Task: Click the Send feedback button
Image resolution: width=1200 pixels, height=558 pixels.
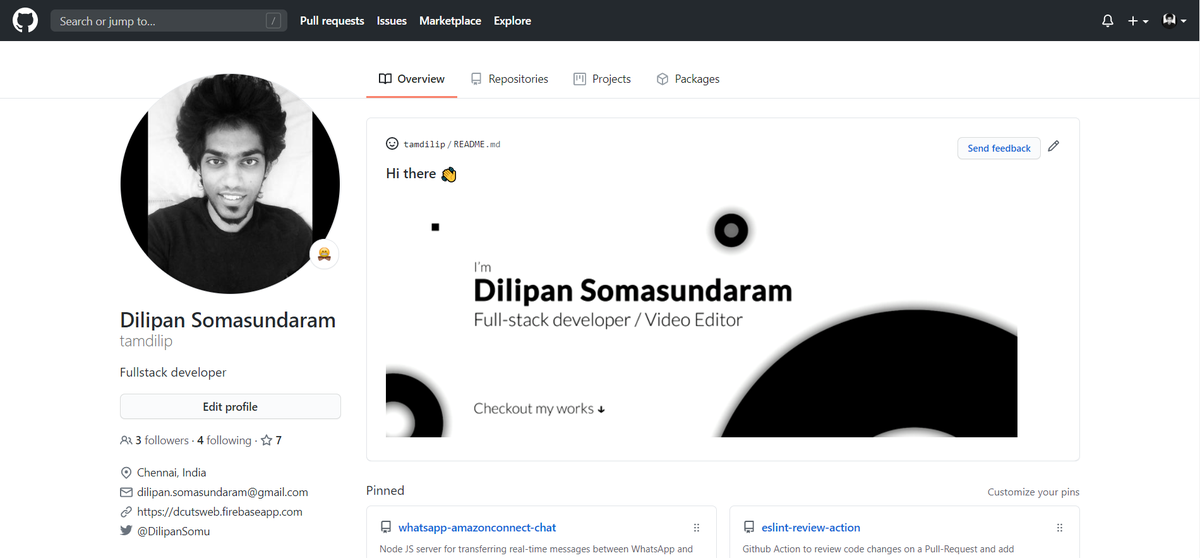Action: 999,148
